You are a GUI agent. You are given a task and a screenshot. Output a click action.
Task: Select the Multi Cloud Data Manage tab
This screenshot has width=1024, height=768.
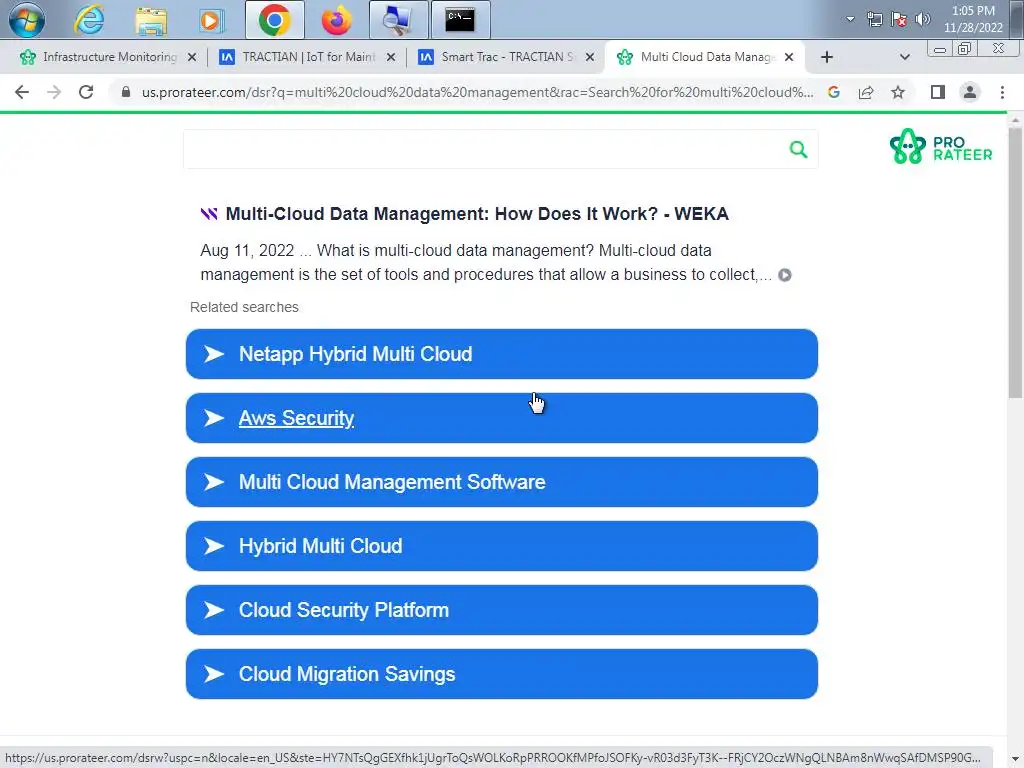(705, 57)
